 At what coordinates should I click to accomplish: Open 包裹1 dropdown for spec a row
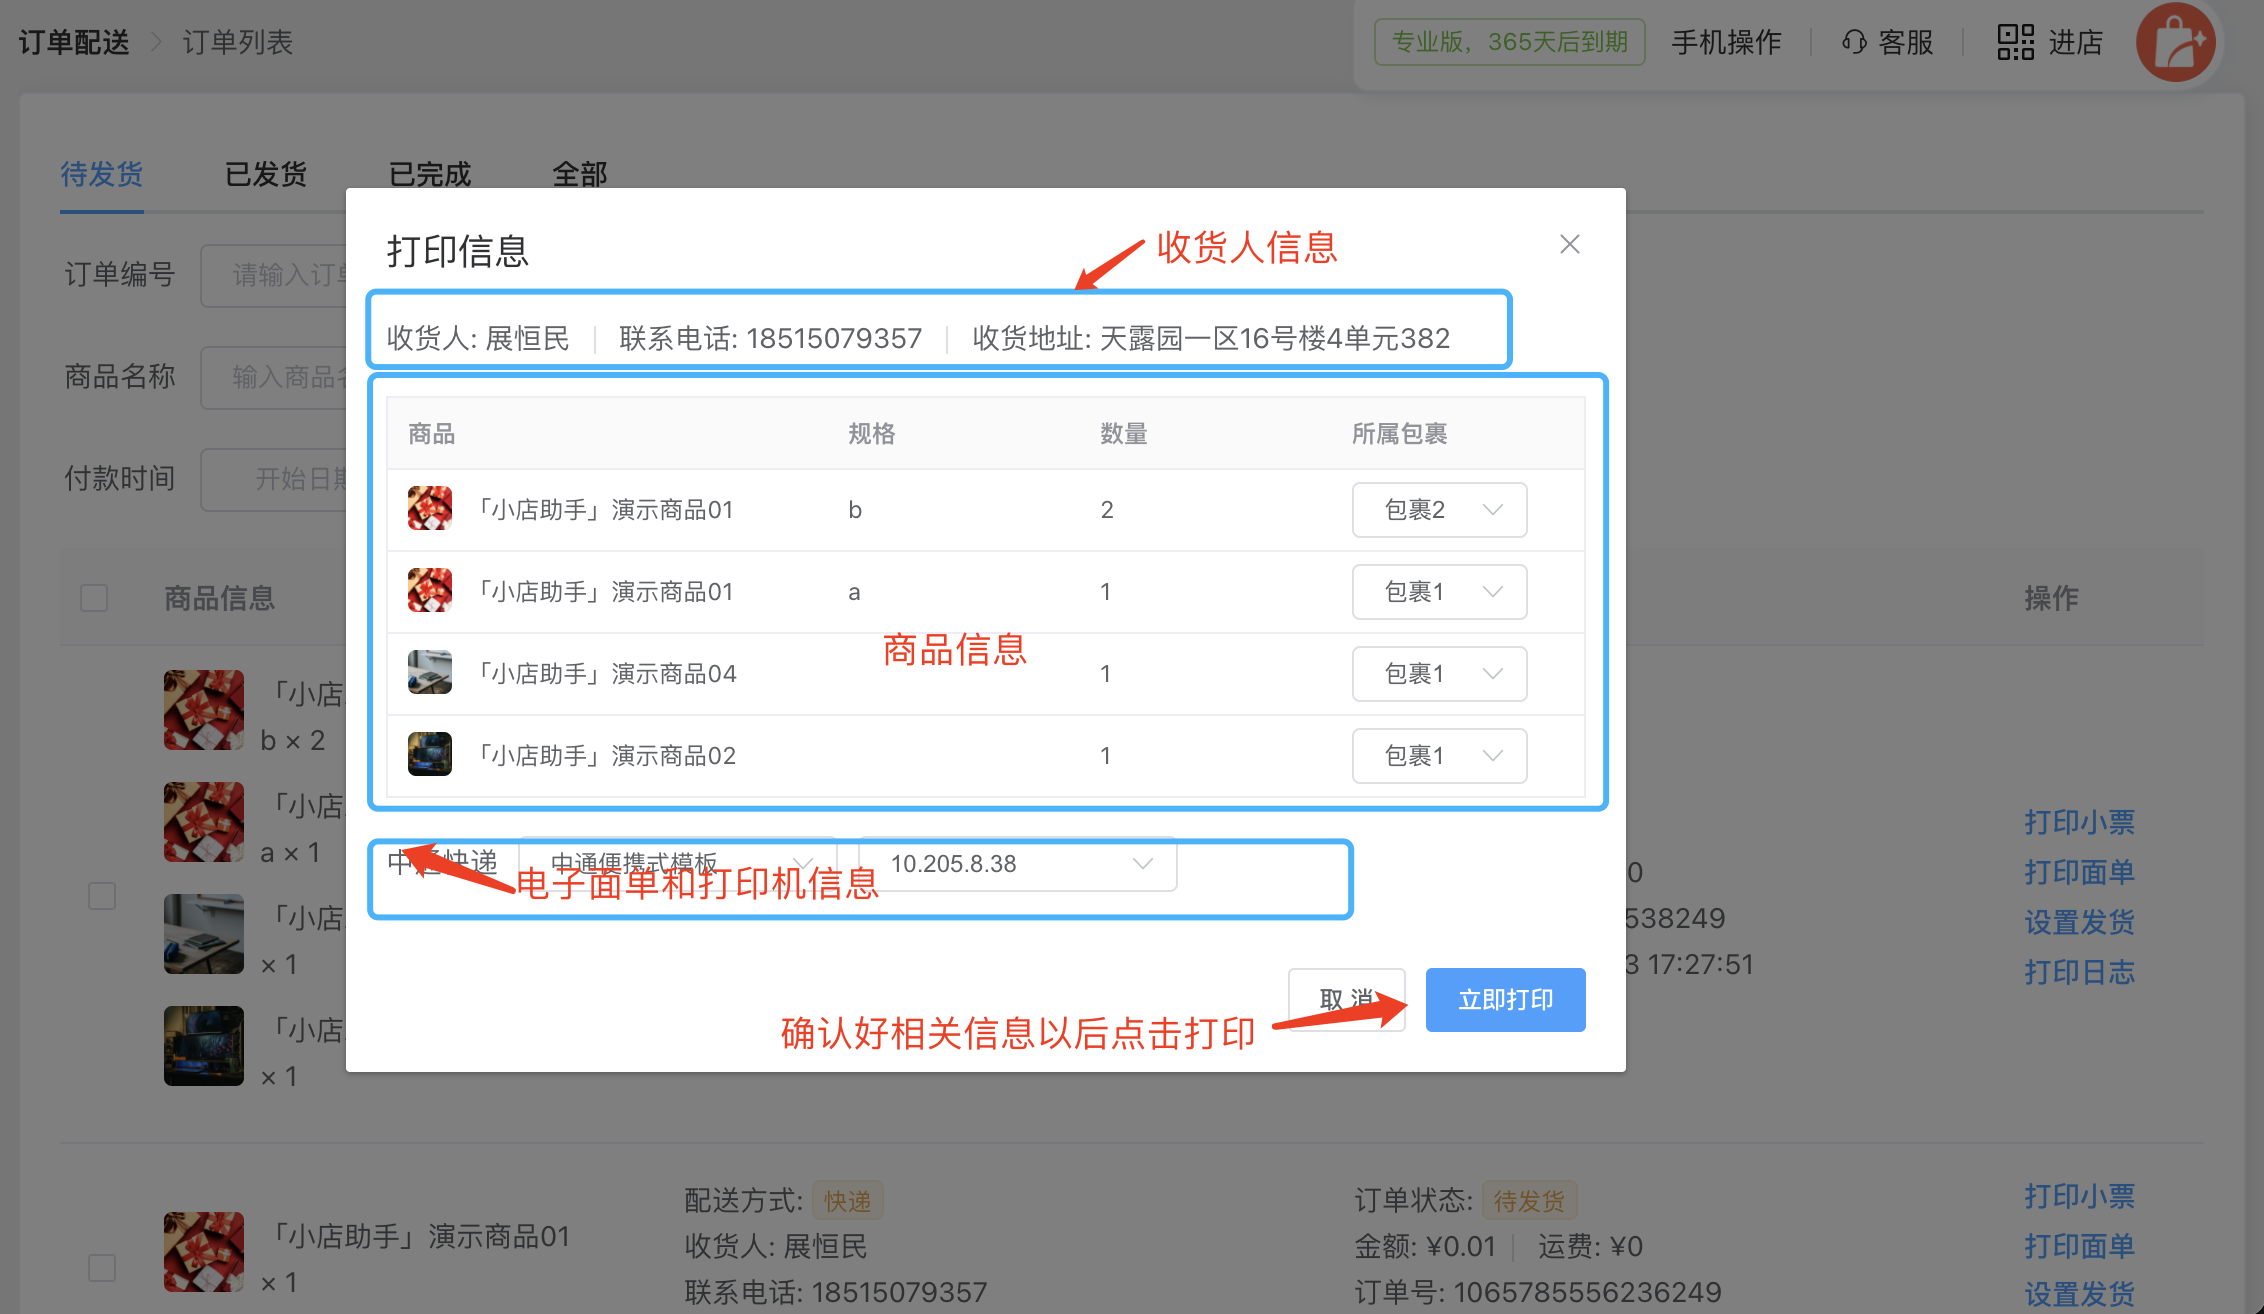point(1439,592)
